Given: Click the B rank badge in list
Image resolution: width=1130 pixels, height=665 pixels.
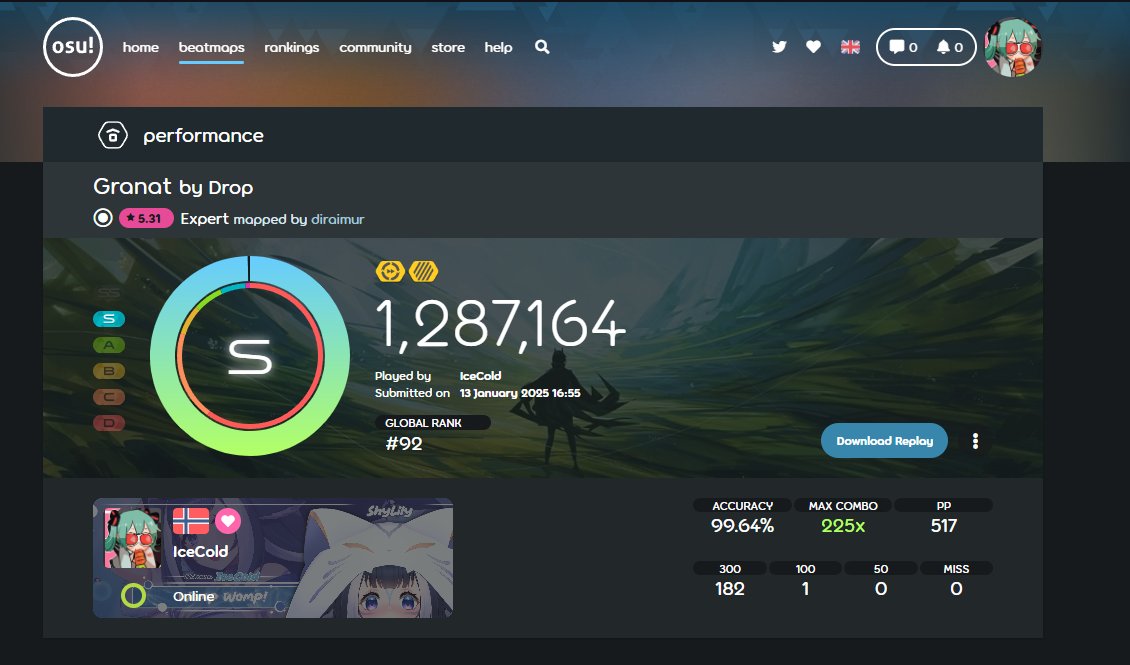Looking at the screenshot, I should tap(109, 371).
